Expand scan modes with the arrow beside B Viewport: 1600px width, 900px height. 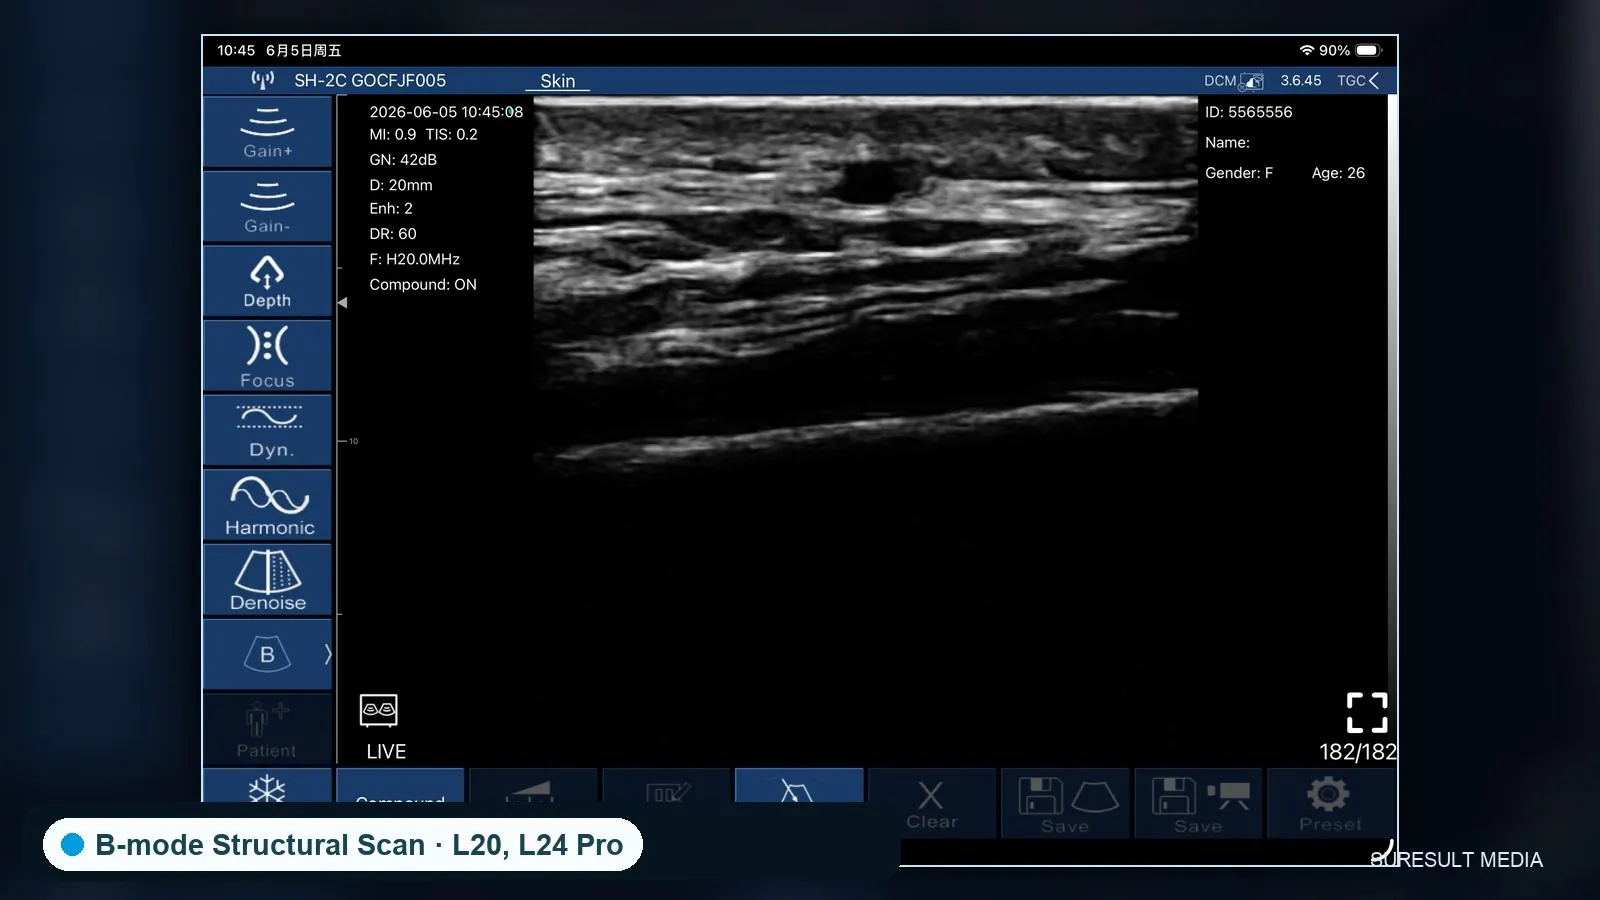click(326, 655)
